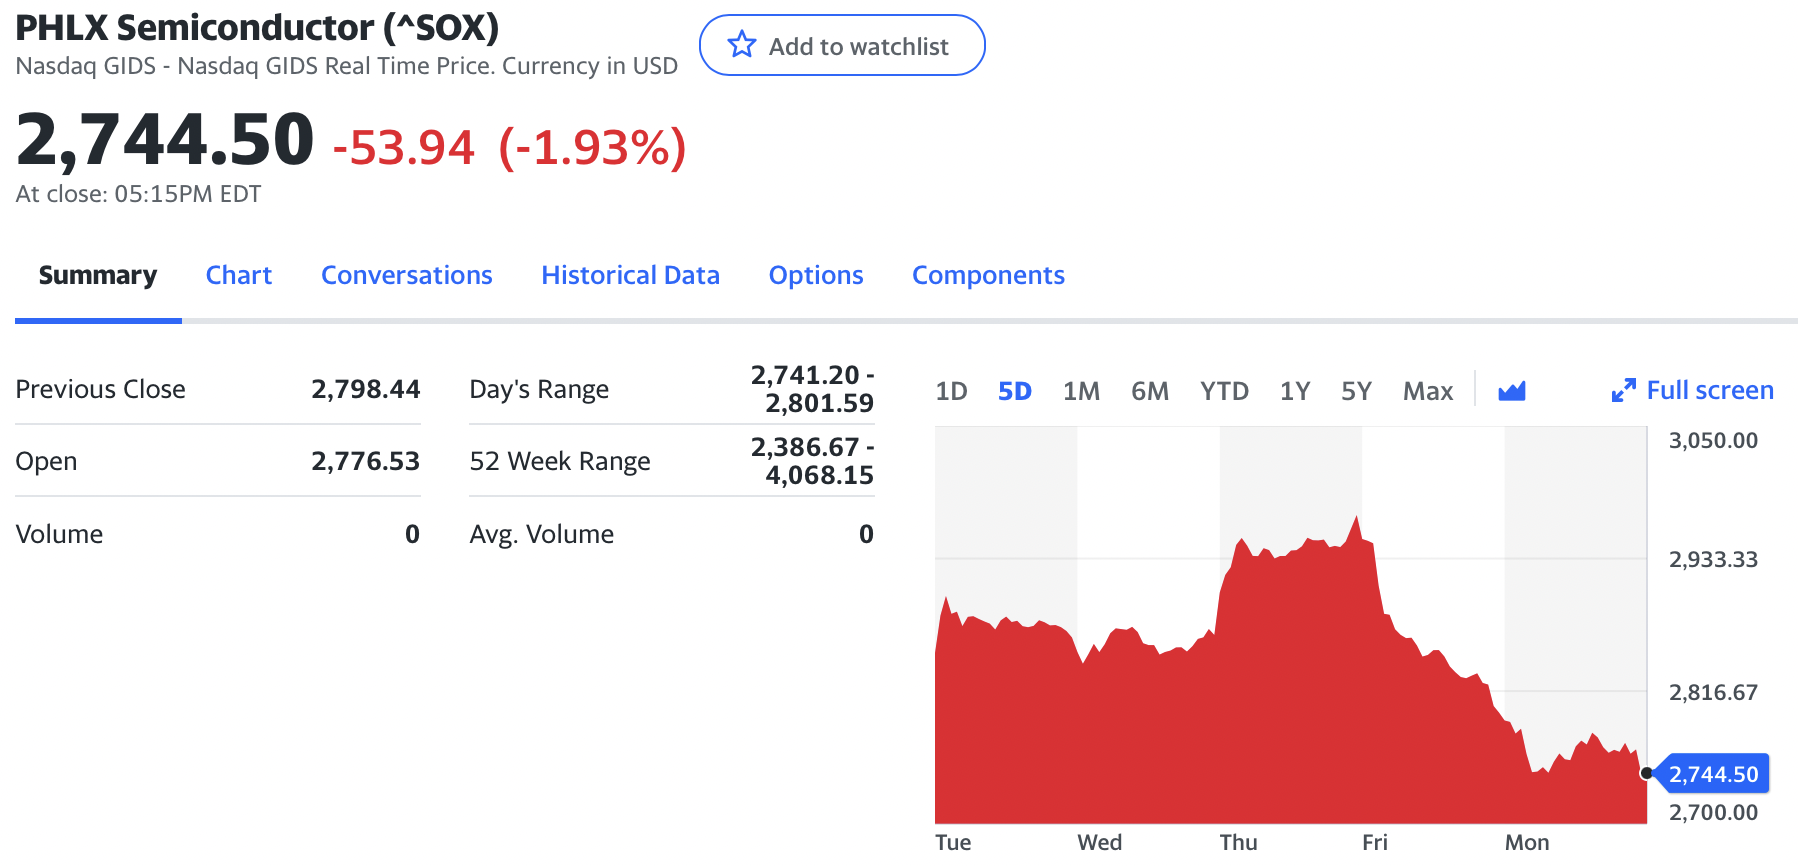Screen dimensions: 1798x866
Task: Switch chart to 1M range
Action: [1081, 391]
